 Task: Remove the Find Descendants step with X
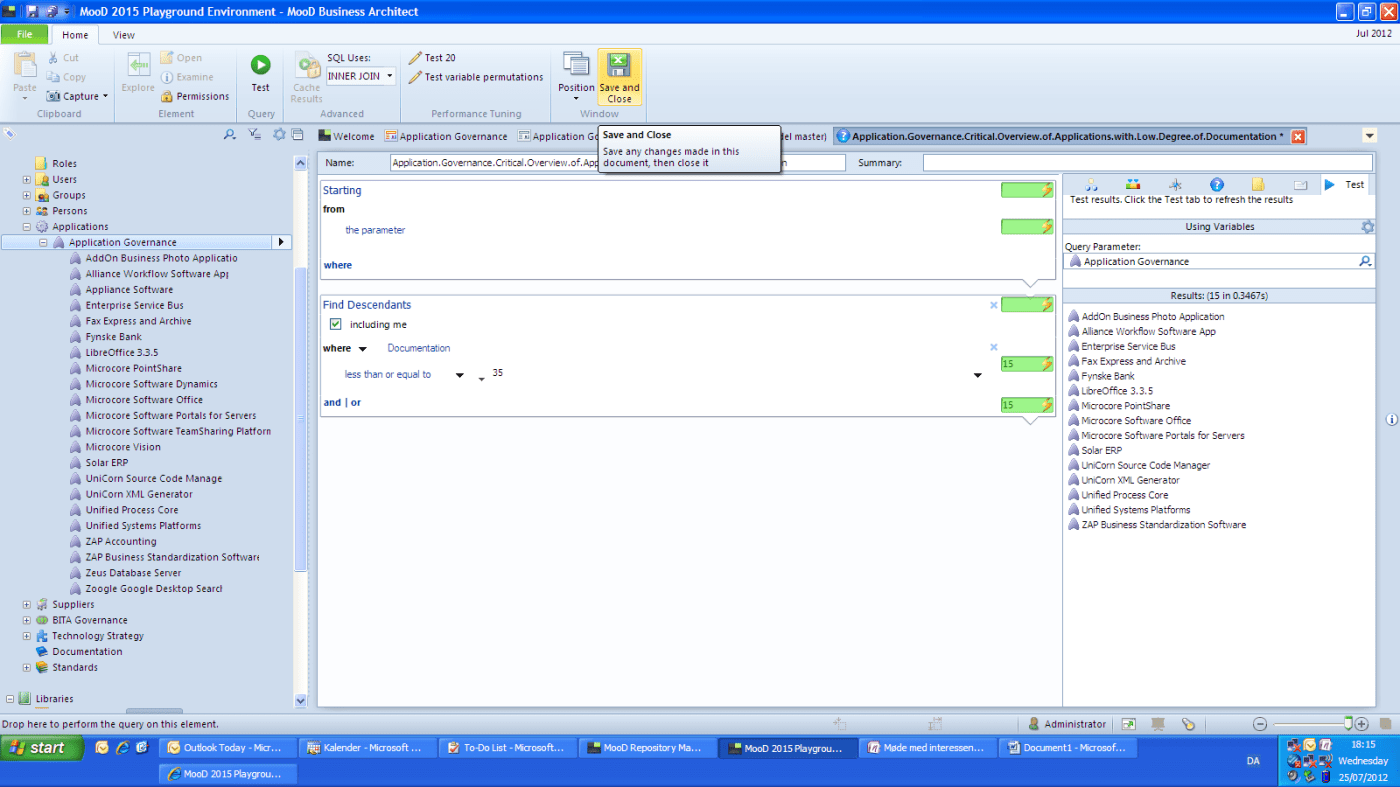coord(993,305)
